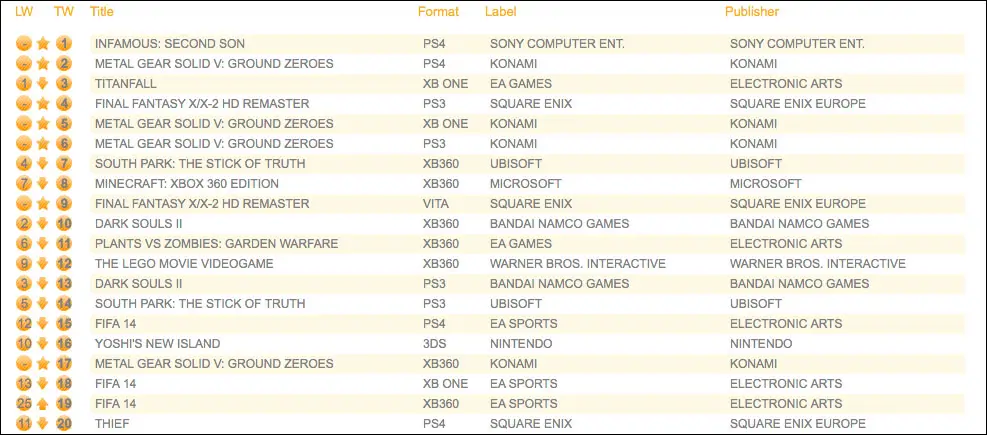
Task: Click the Publisher column header
Action: click(751, 12)
